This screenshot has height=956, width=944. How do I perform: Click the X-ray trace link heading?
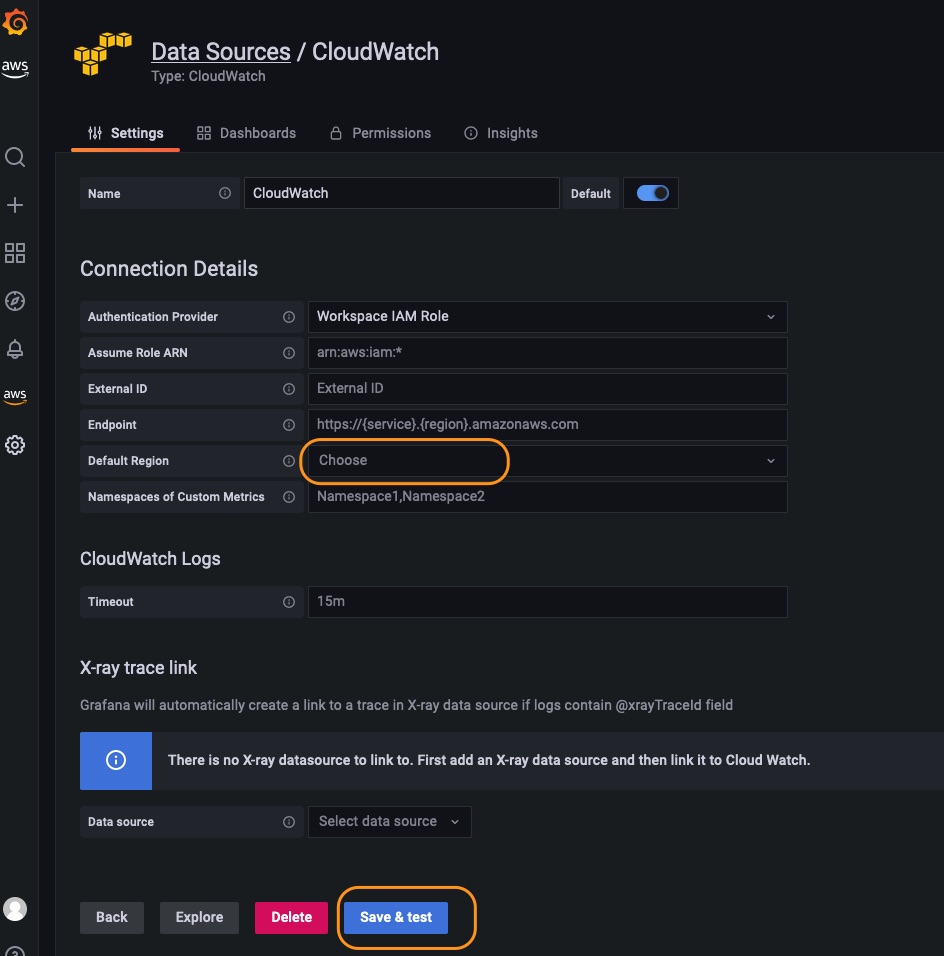pyautogui.click(x=138, y=668)
